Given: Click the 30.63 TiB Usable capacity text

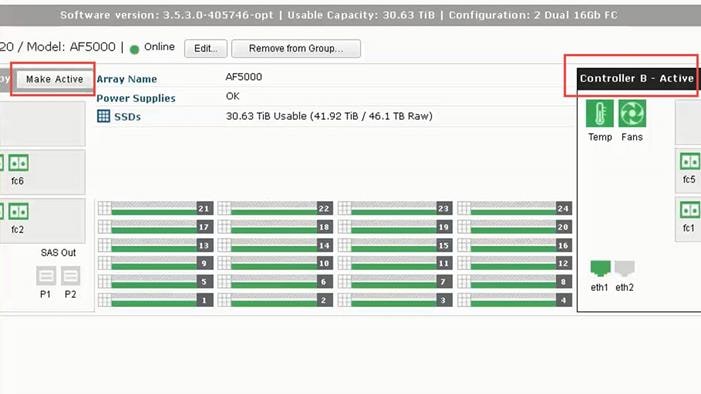Looking at the screenshot, I should (x=329, y=116).
